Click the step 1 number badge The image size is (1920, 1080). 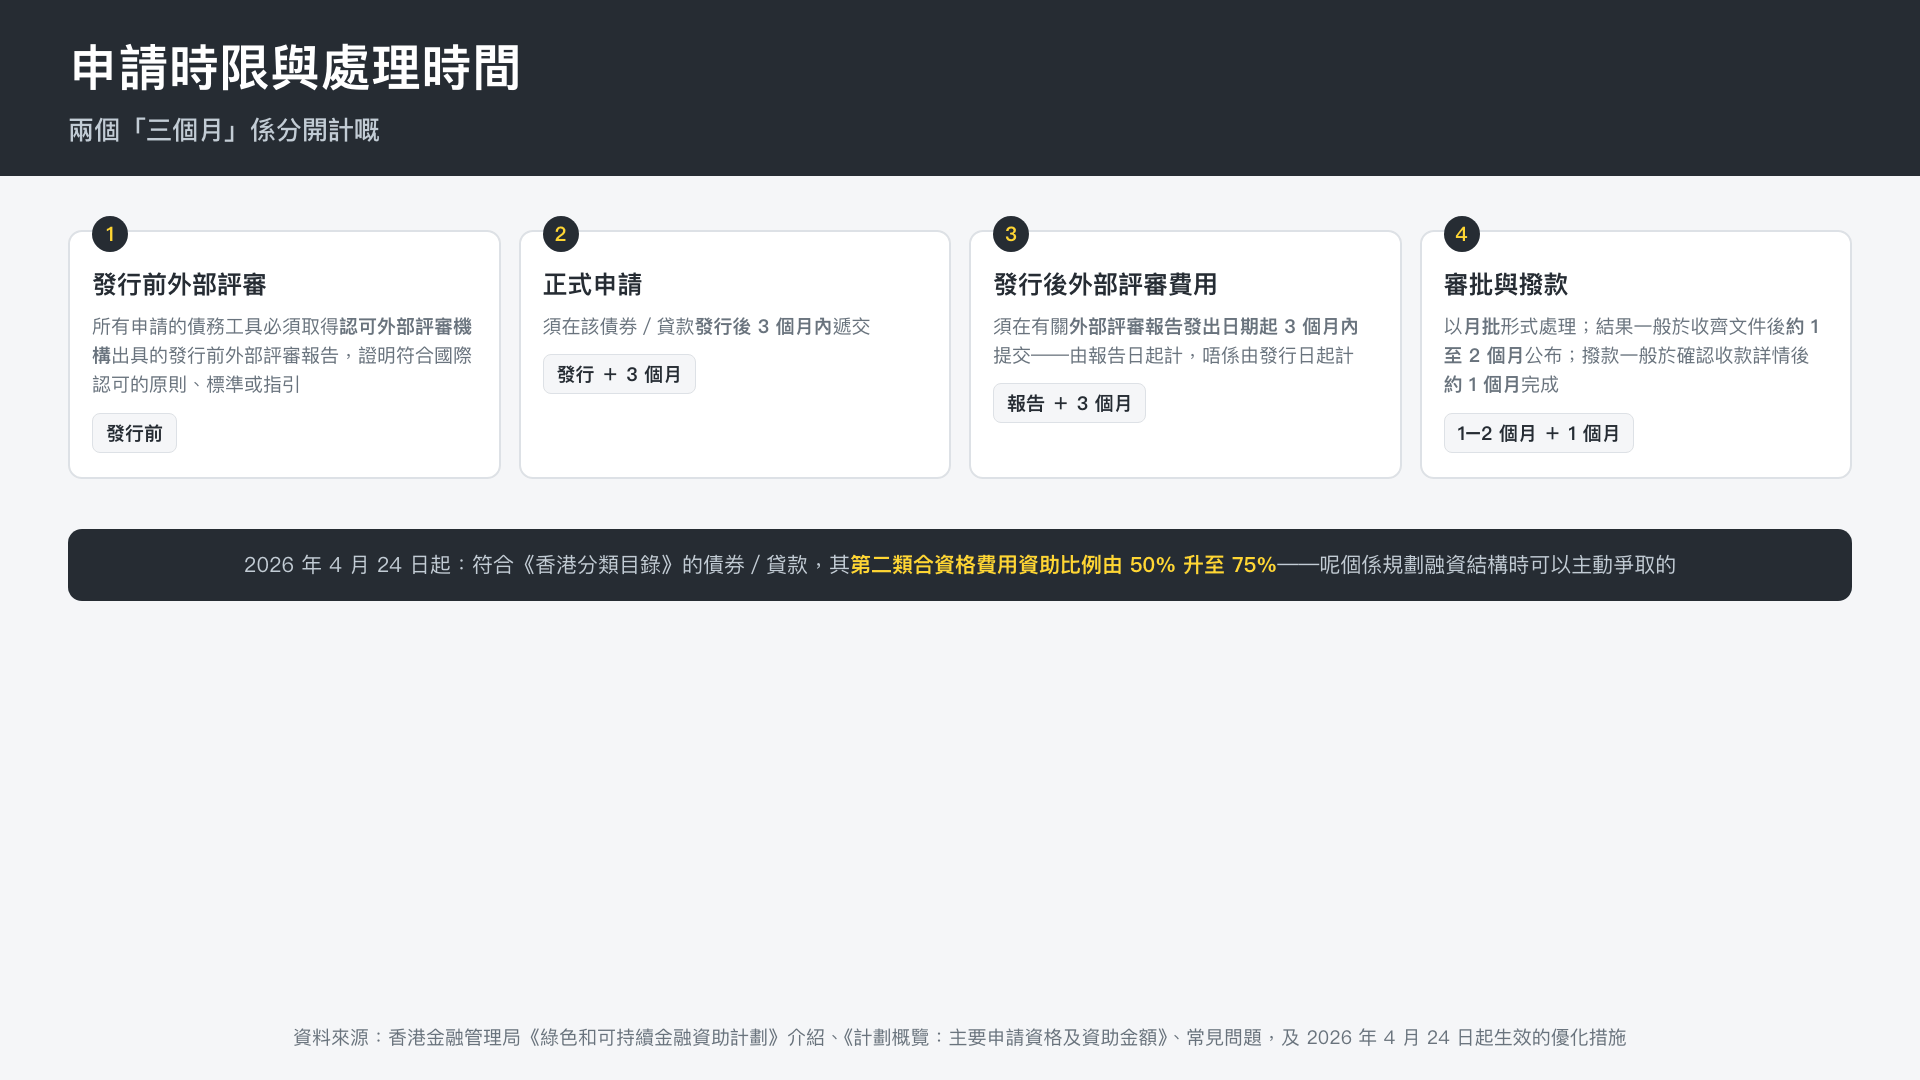pyautogui.click(x=110, y=234)
